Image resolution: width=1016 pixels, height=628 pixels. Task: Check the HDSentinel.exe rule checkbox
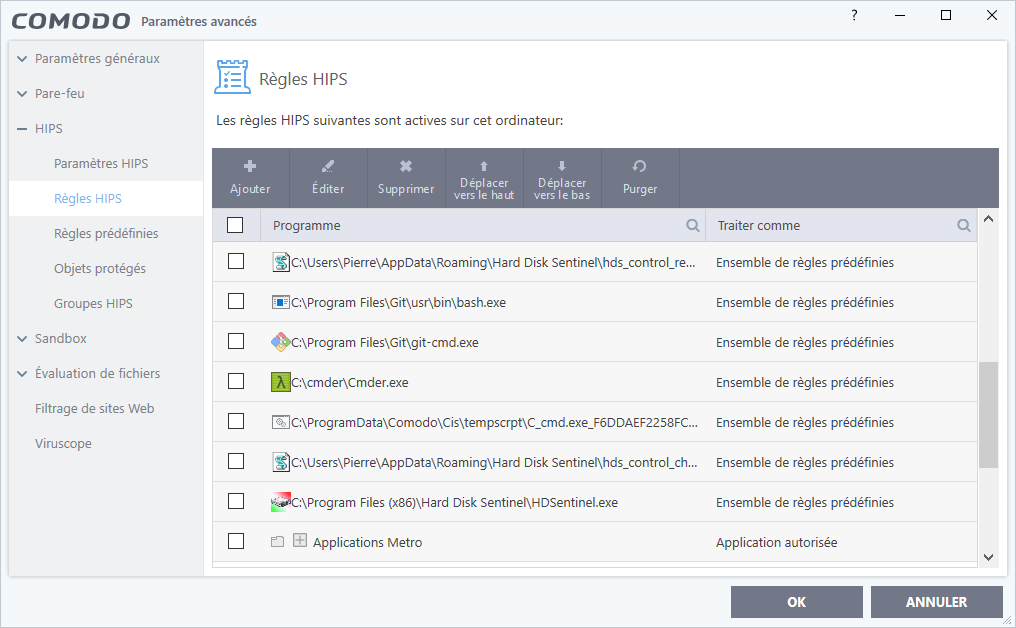[x=236, y=501]
